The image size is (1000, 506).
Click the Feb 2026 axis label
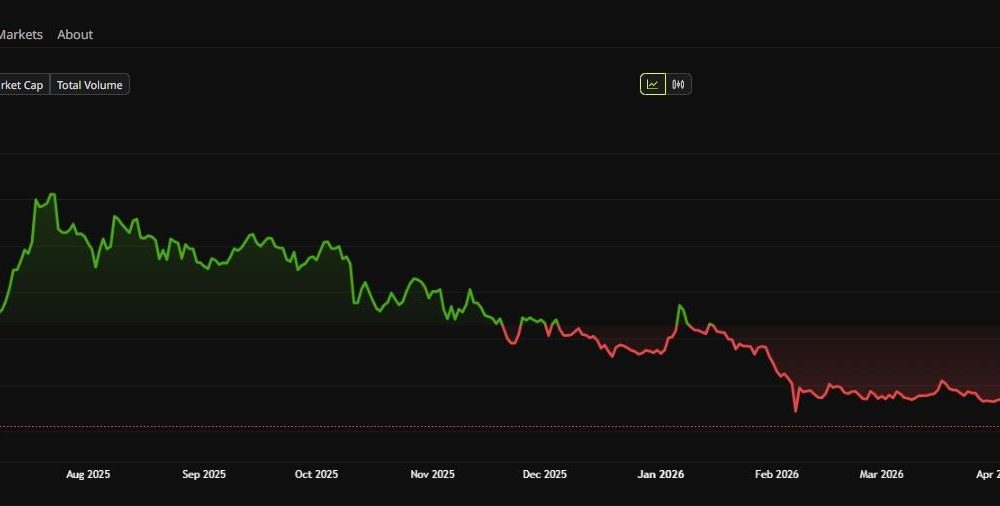point(776,474)
